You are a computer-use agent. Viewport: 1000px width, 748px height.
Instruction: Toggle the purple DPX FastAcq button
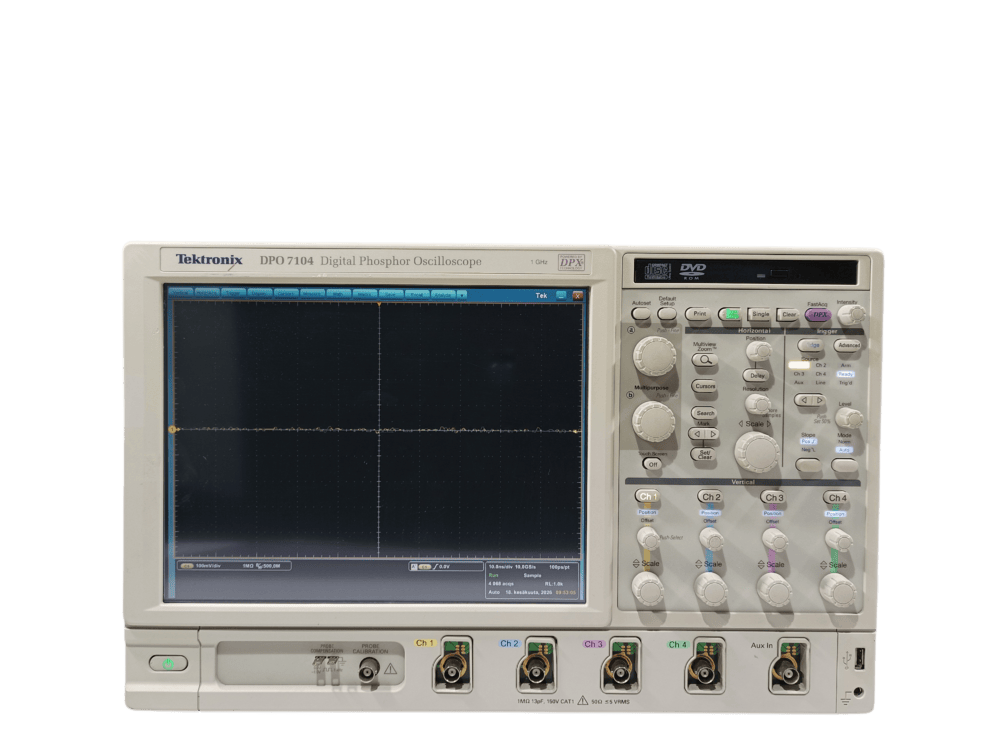click(x=818, y=314)
